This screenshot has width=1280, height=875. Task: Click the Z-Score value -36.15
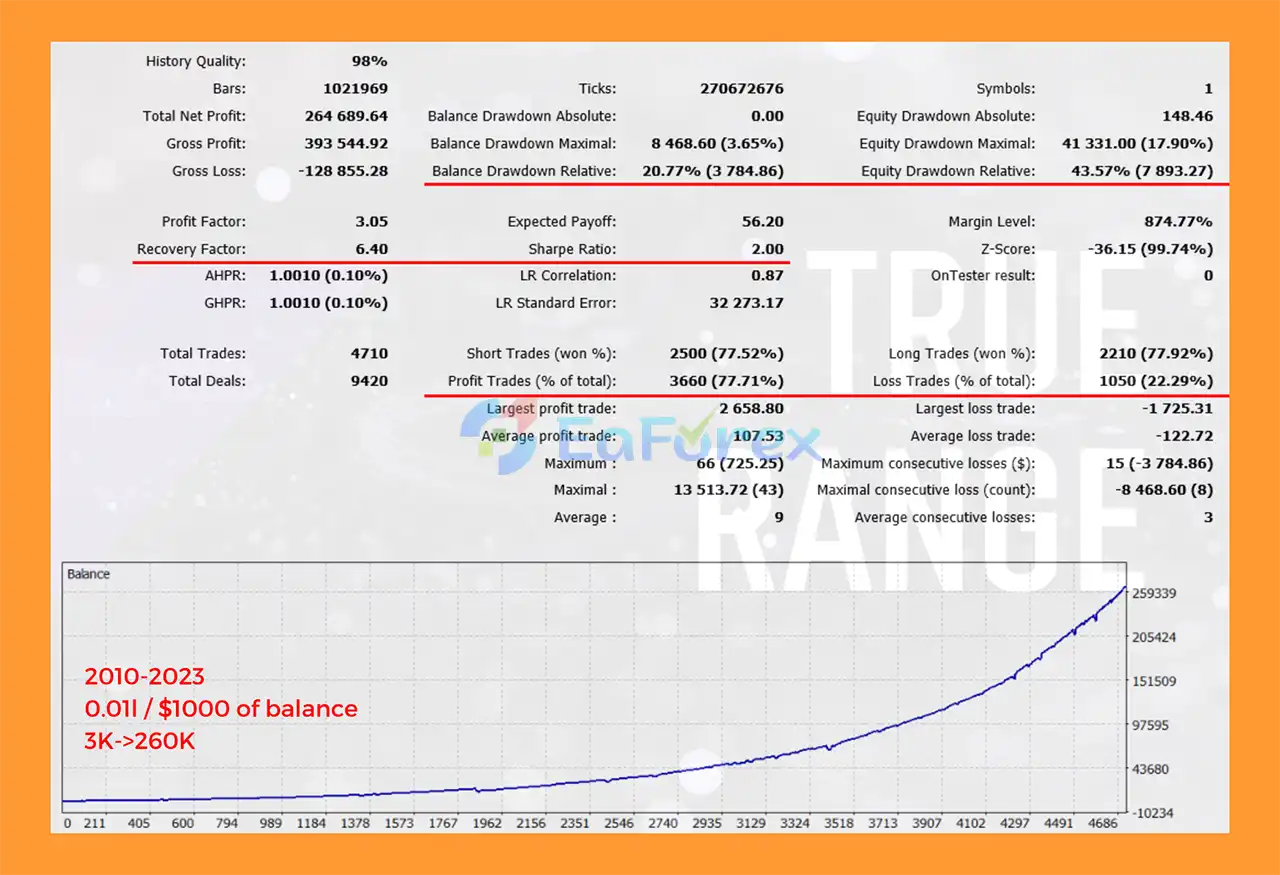coord(1150,248)
